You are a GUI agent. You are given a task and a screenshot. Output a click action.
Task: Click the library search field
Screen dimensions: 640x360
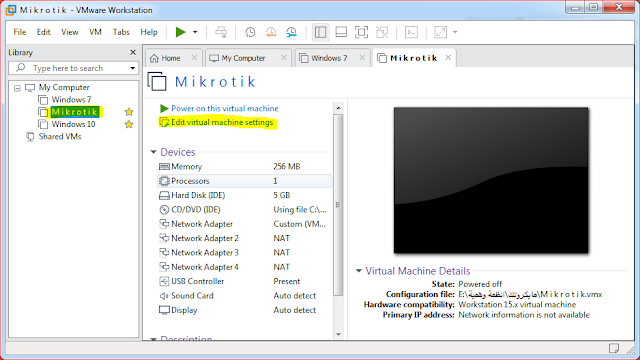[x=73, y=68]
